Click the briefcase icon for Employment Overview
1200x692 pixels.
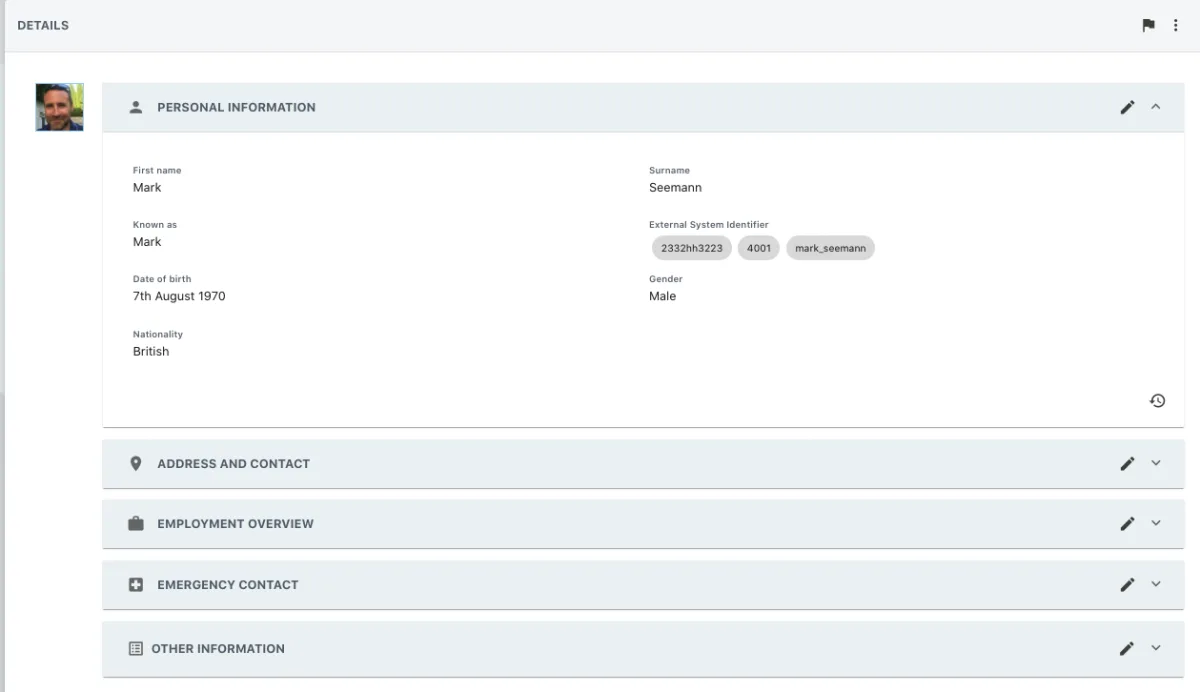pos(136,523)
